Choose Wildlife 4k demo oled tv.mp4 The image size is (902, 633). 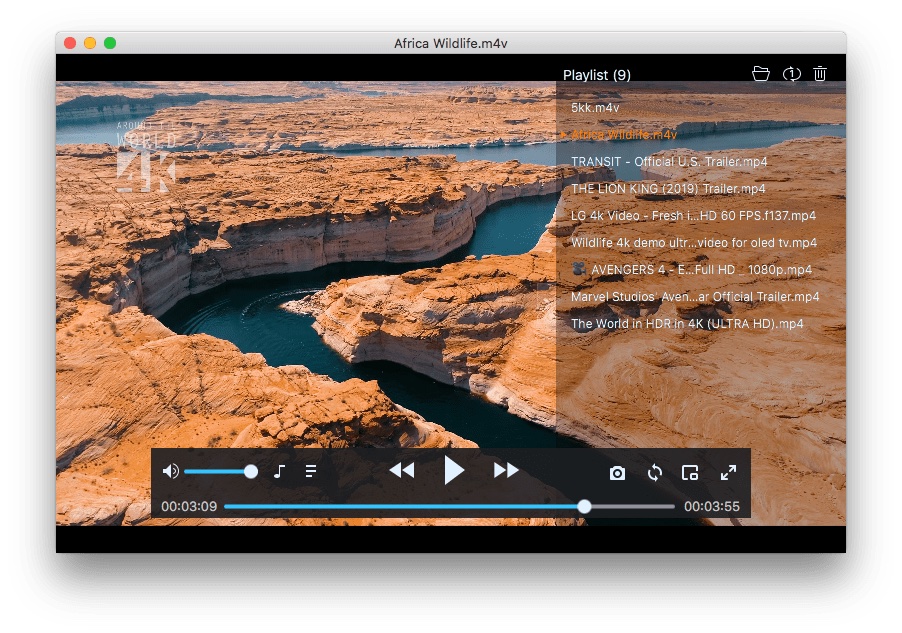click(x=694, y=243)
